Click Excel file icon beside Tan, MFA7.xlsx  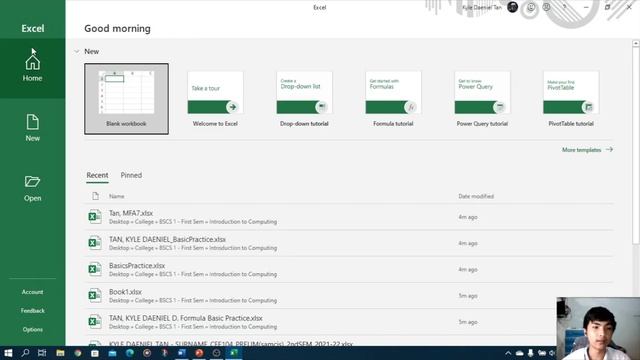pos(95,217)
